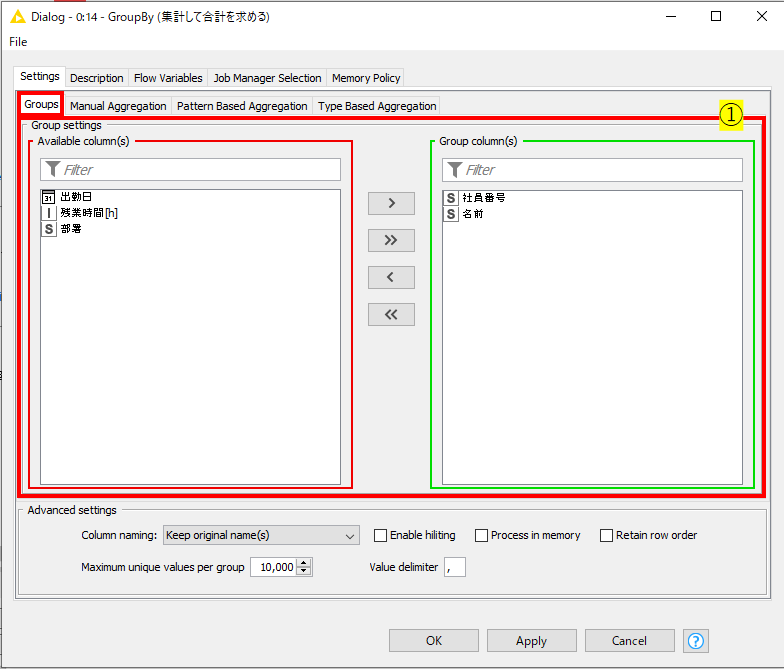Open the Memory Policy tab
Image resolution: width=784 pixels, height=669 pixels.
tap(366, 78)
